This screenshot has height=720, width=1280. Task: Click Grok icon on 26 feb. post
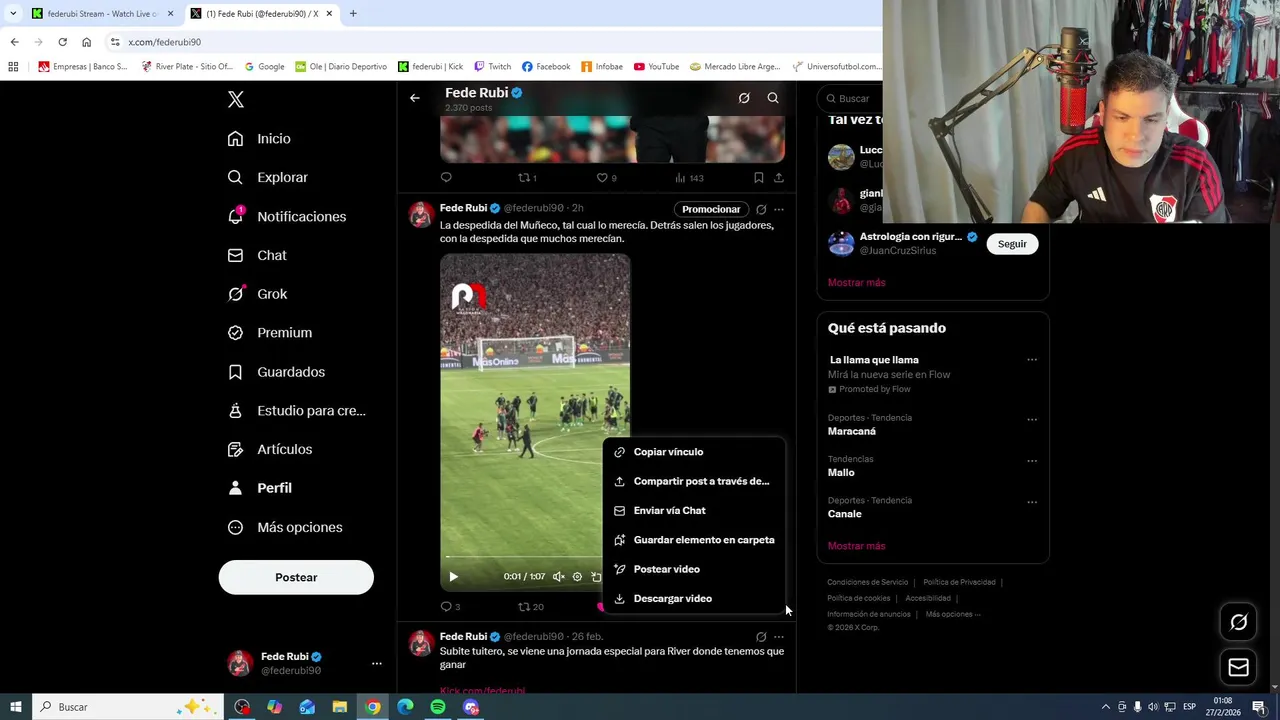pos(761,637)
